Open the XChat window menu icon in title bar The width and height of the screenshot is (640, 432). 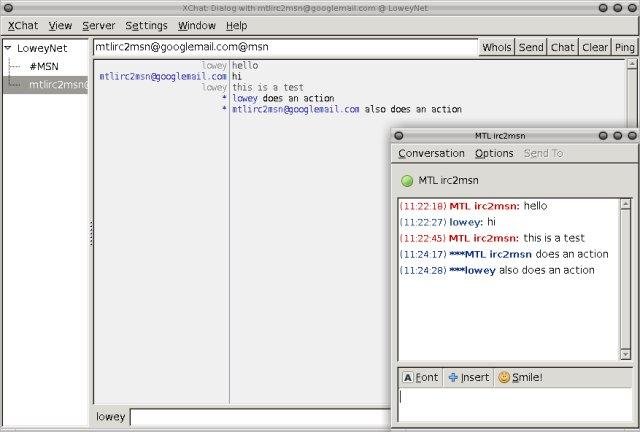(8, 8)
